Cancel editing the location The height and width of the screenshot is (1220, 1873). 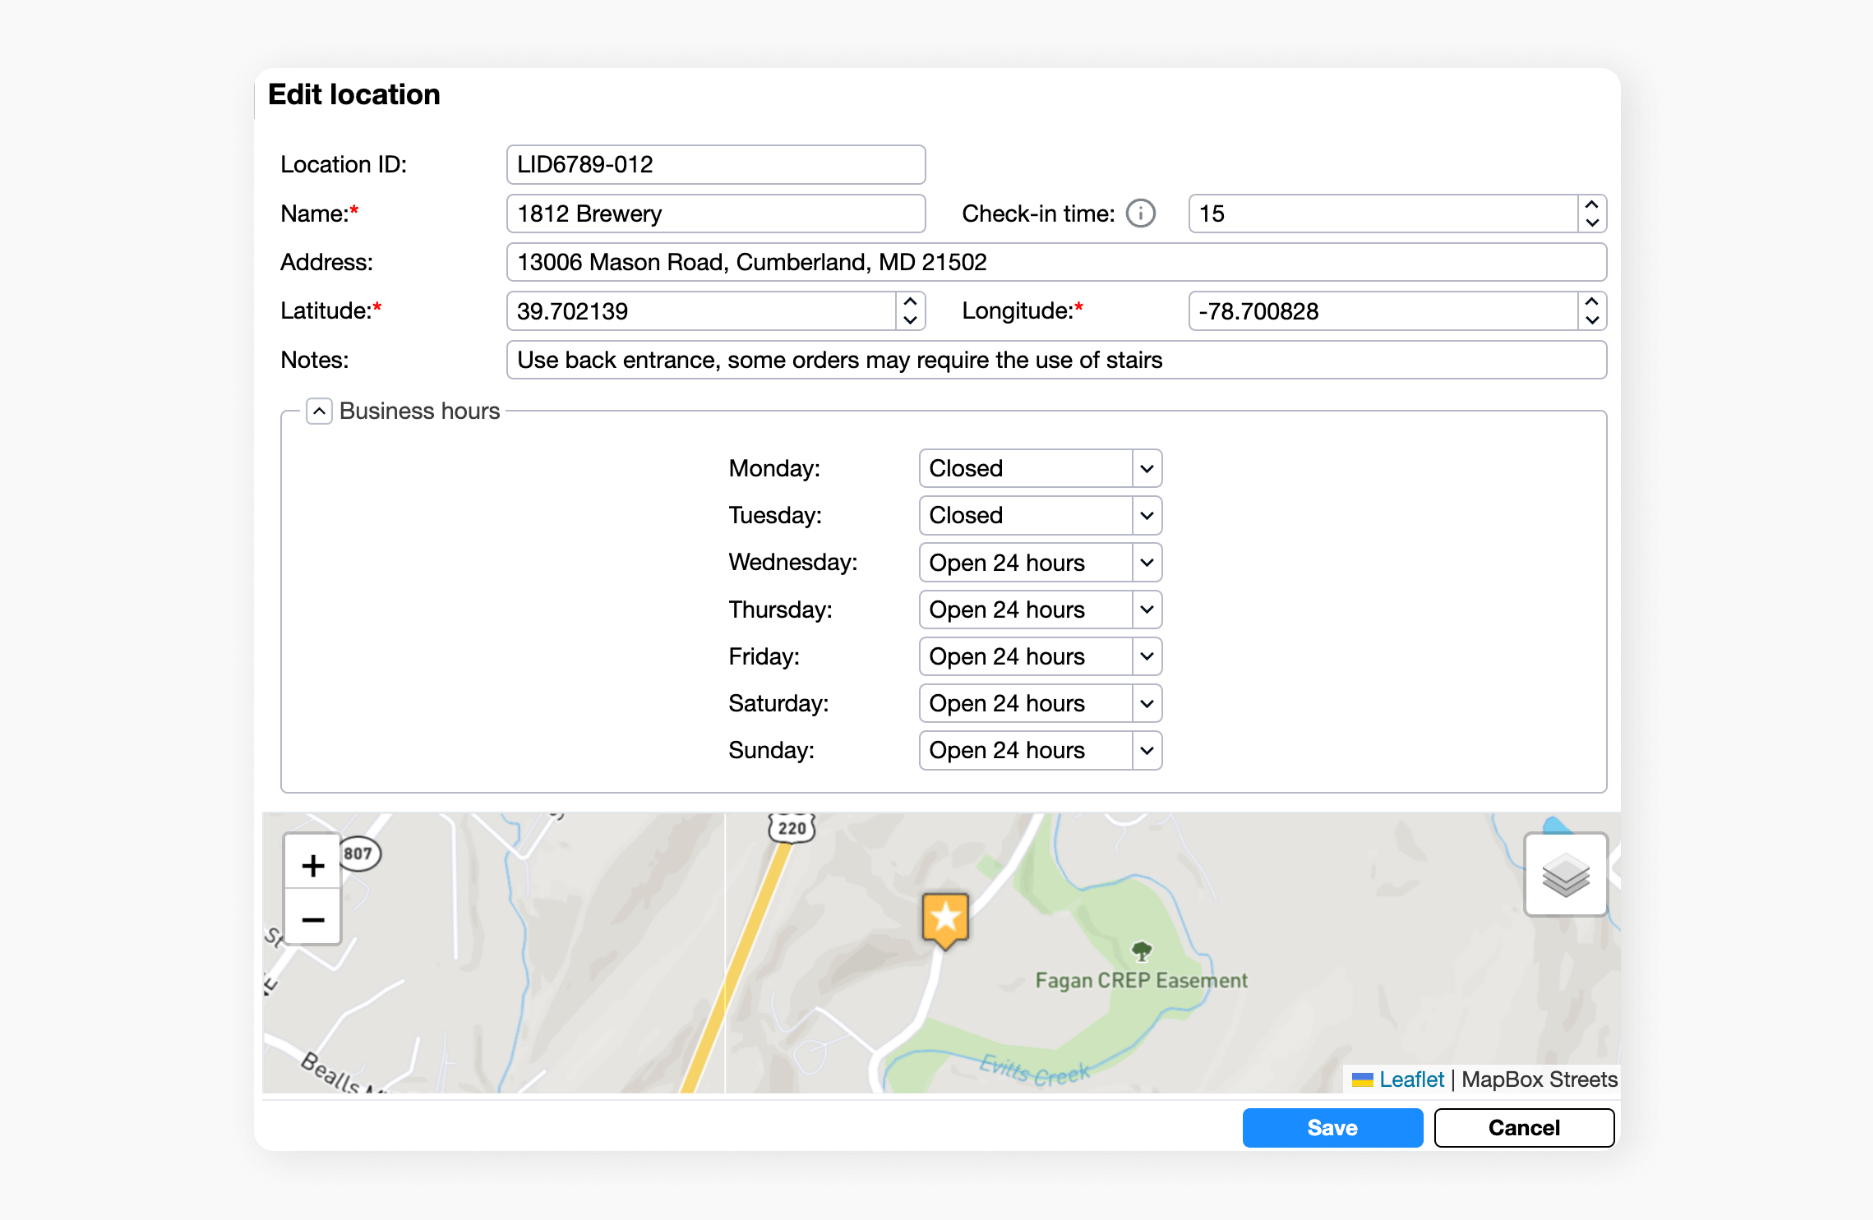[1523, 1127]
